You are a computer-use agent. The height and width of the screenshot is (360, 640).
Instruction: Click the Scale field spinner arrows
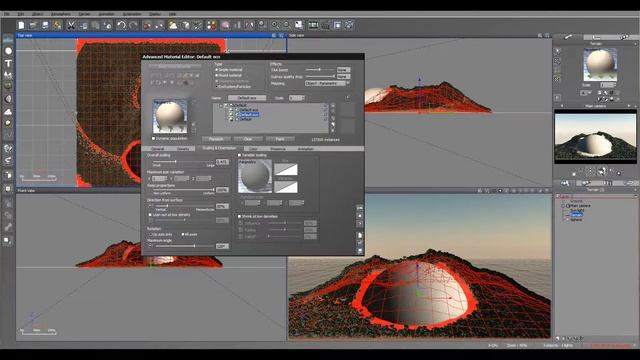(x=303, y=98)
